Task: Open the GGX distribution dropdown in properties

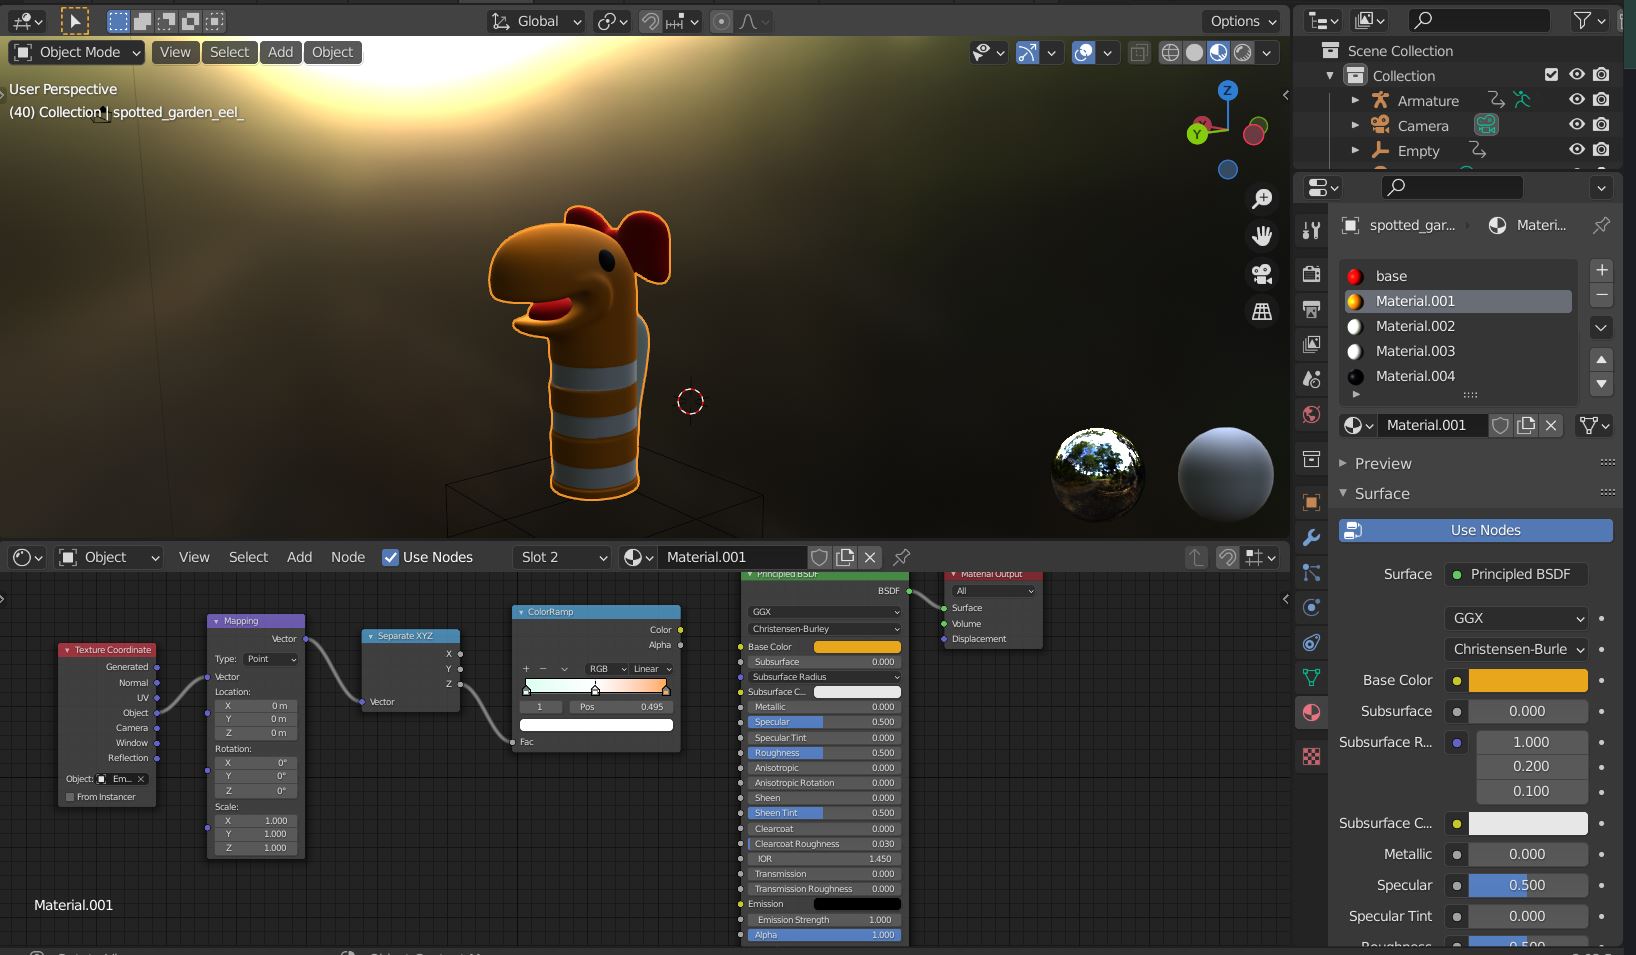Action: point(1516,618)
